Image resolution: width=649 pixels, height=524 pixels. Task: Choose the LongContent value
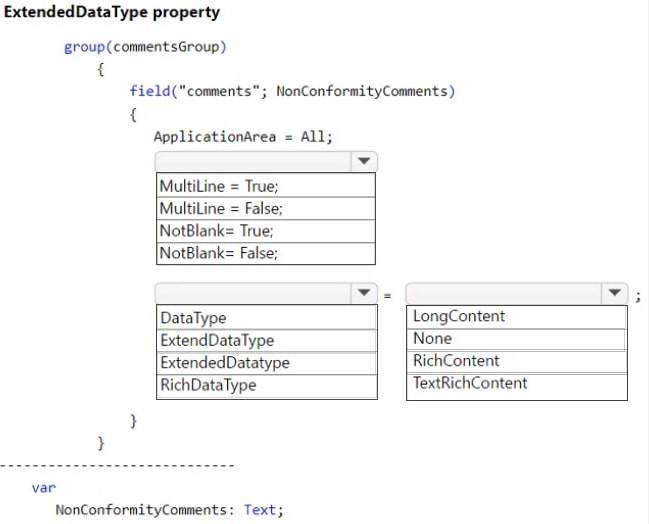516,316
